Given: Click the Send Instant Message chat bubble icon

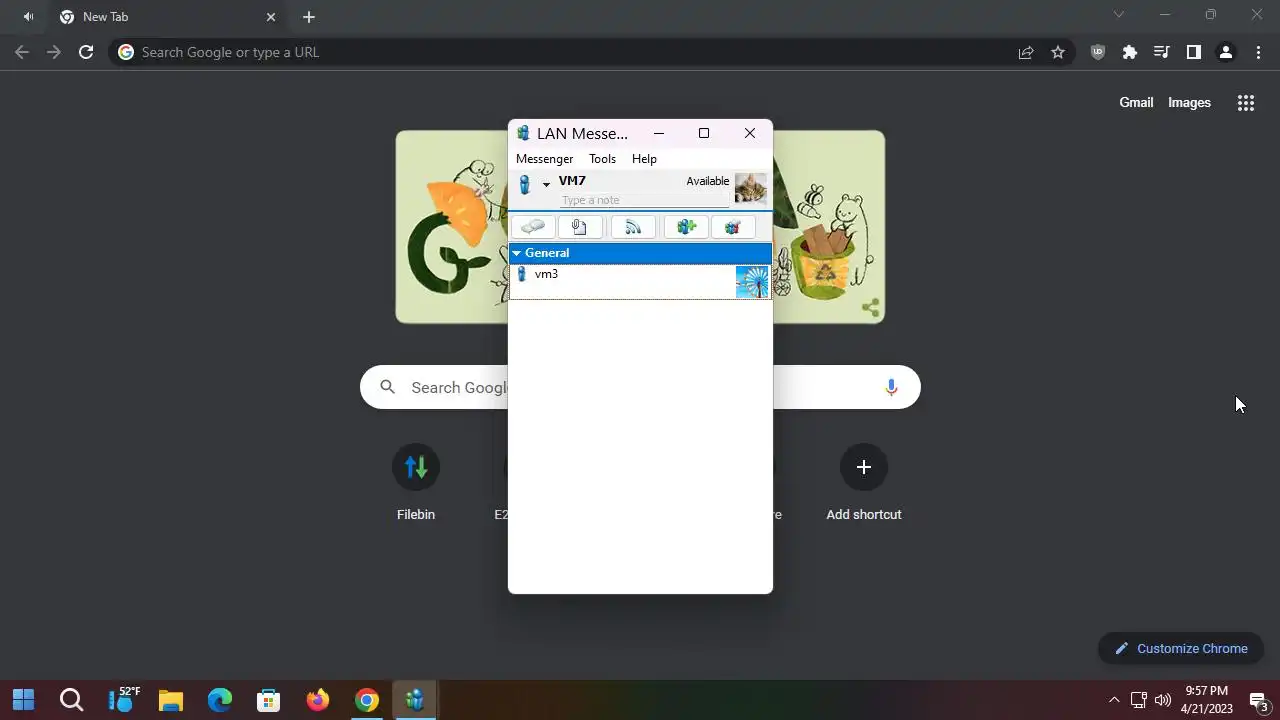Looking at the screenshot, I should 533,227.
